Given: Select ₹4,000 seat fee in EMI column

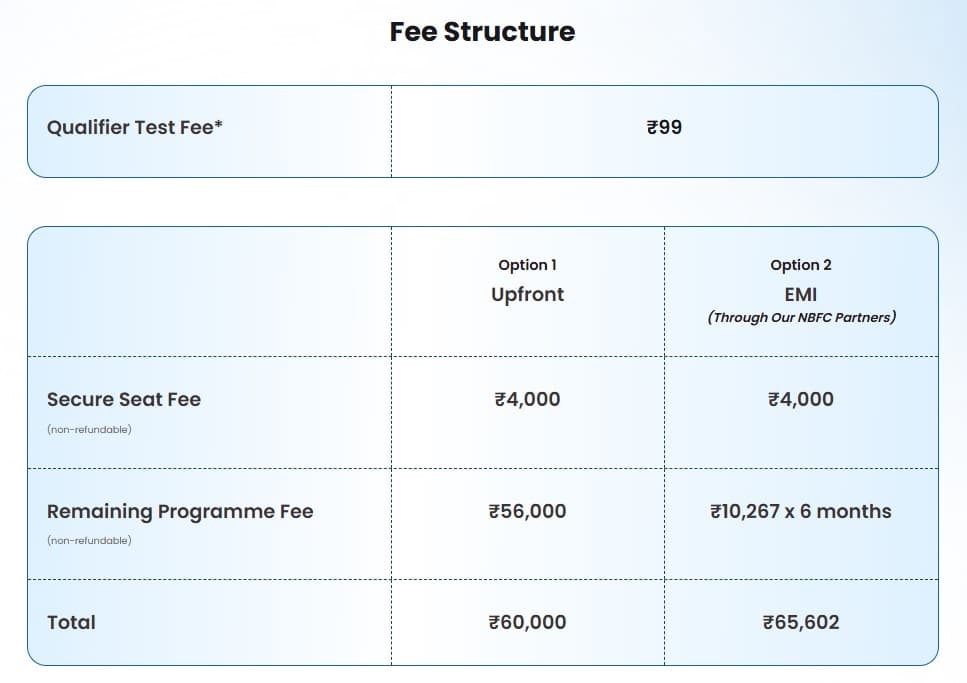Looking at the screenshot, I should tap(801, 399).
